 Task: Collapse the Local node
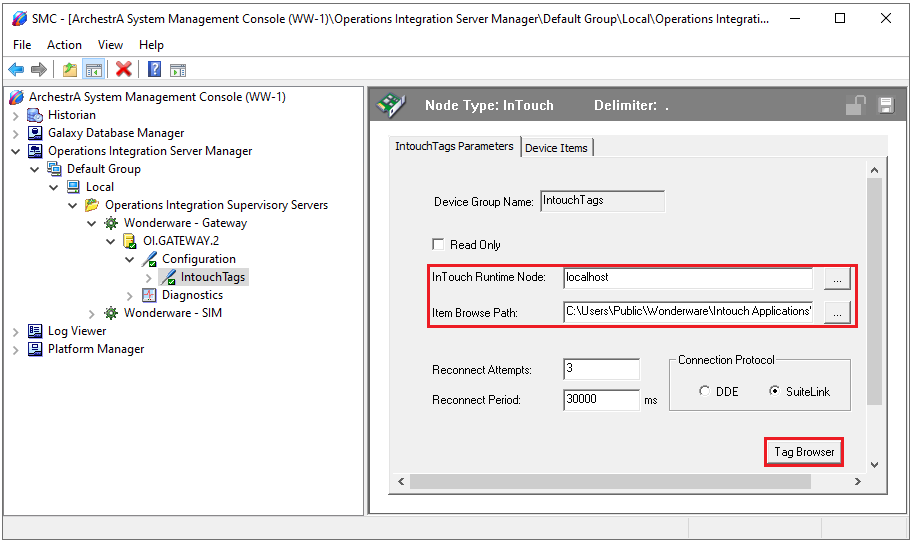pos(54,188)
